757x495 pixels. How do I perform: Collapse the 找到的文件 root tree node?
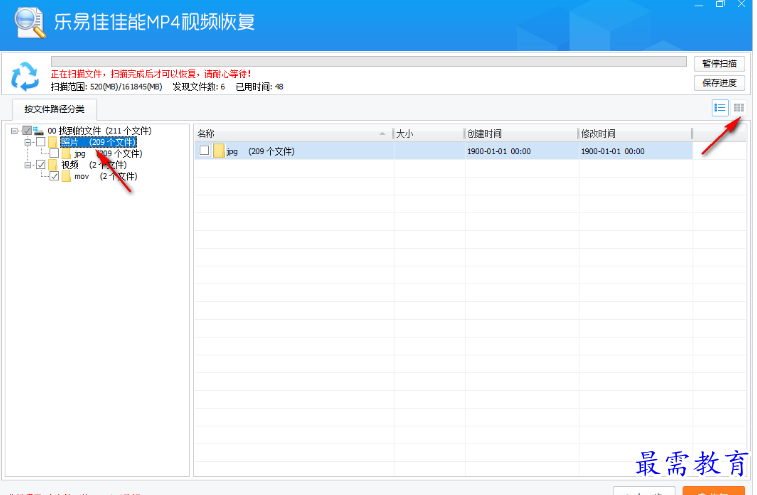(14, 131)
